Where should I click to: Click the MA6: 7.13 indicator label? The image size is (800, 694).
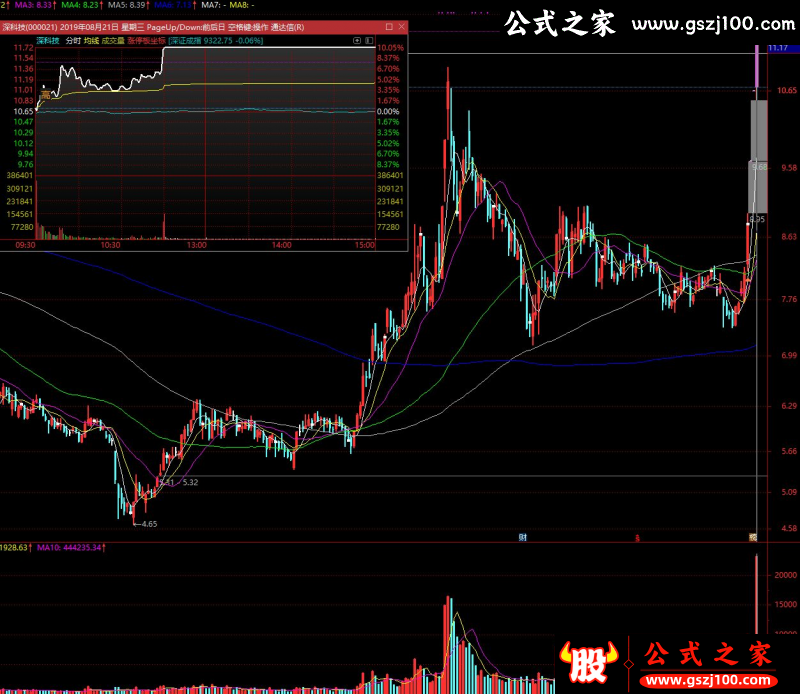coord(175,5)
